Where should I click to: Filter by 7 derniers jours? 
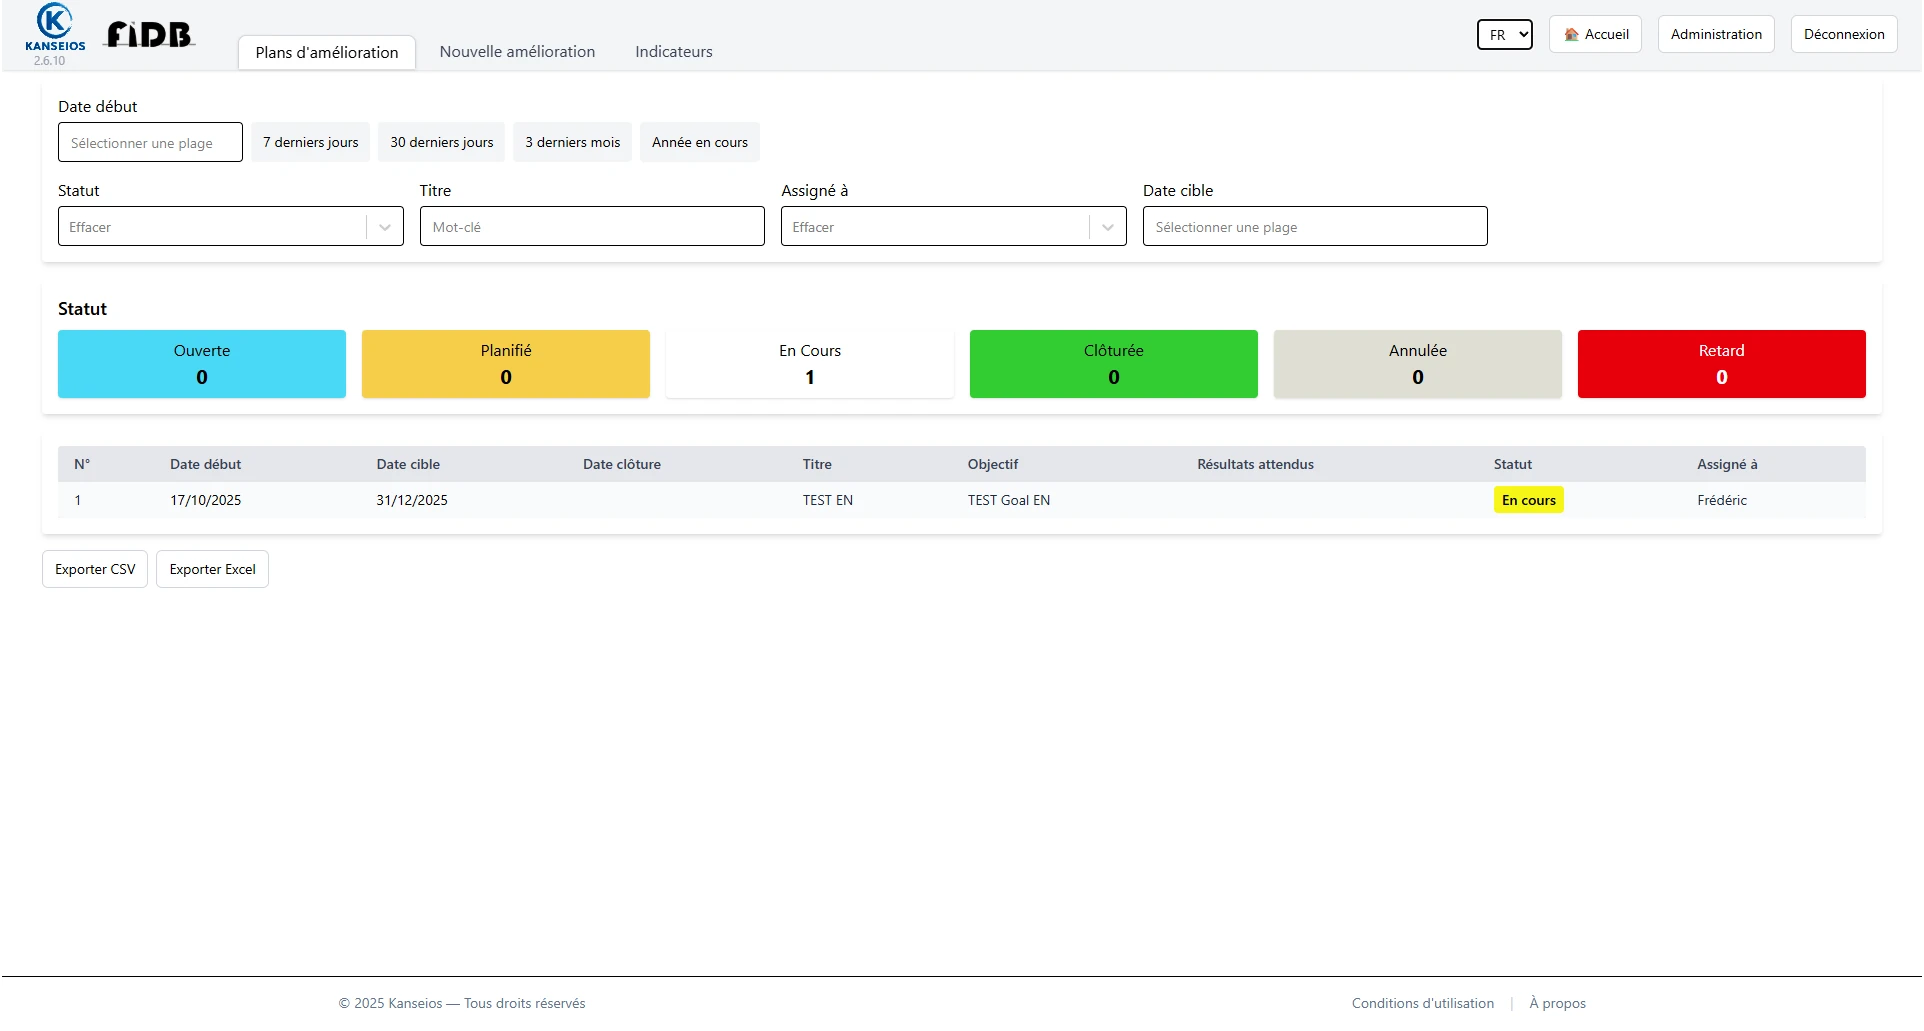[310, 142]
